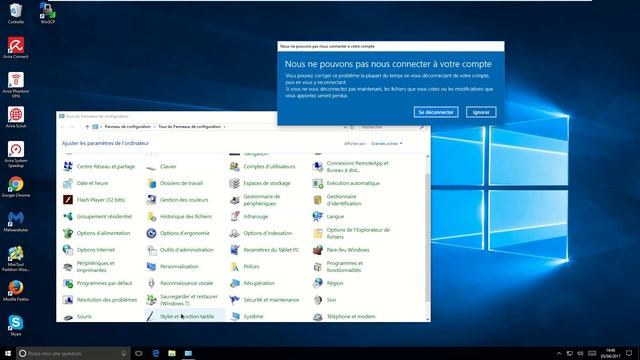
Task: Open Reconnaissance vocale
Action: (180, 283)
